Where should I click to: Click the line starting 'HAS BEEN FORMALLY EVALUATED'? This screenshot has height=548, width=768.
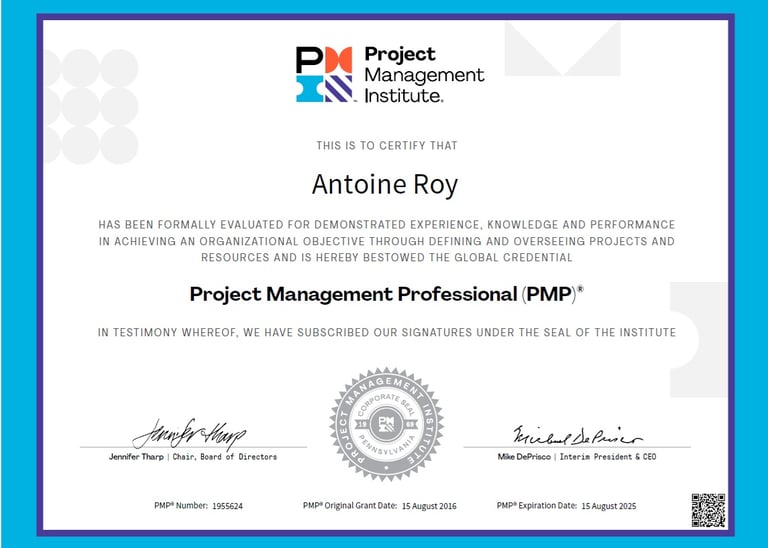[x=386, y=224]
